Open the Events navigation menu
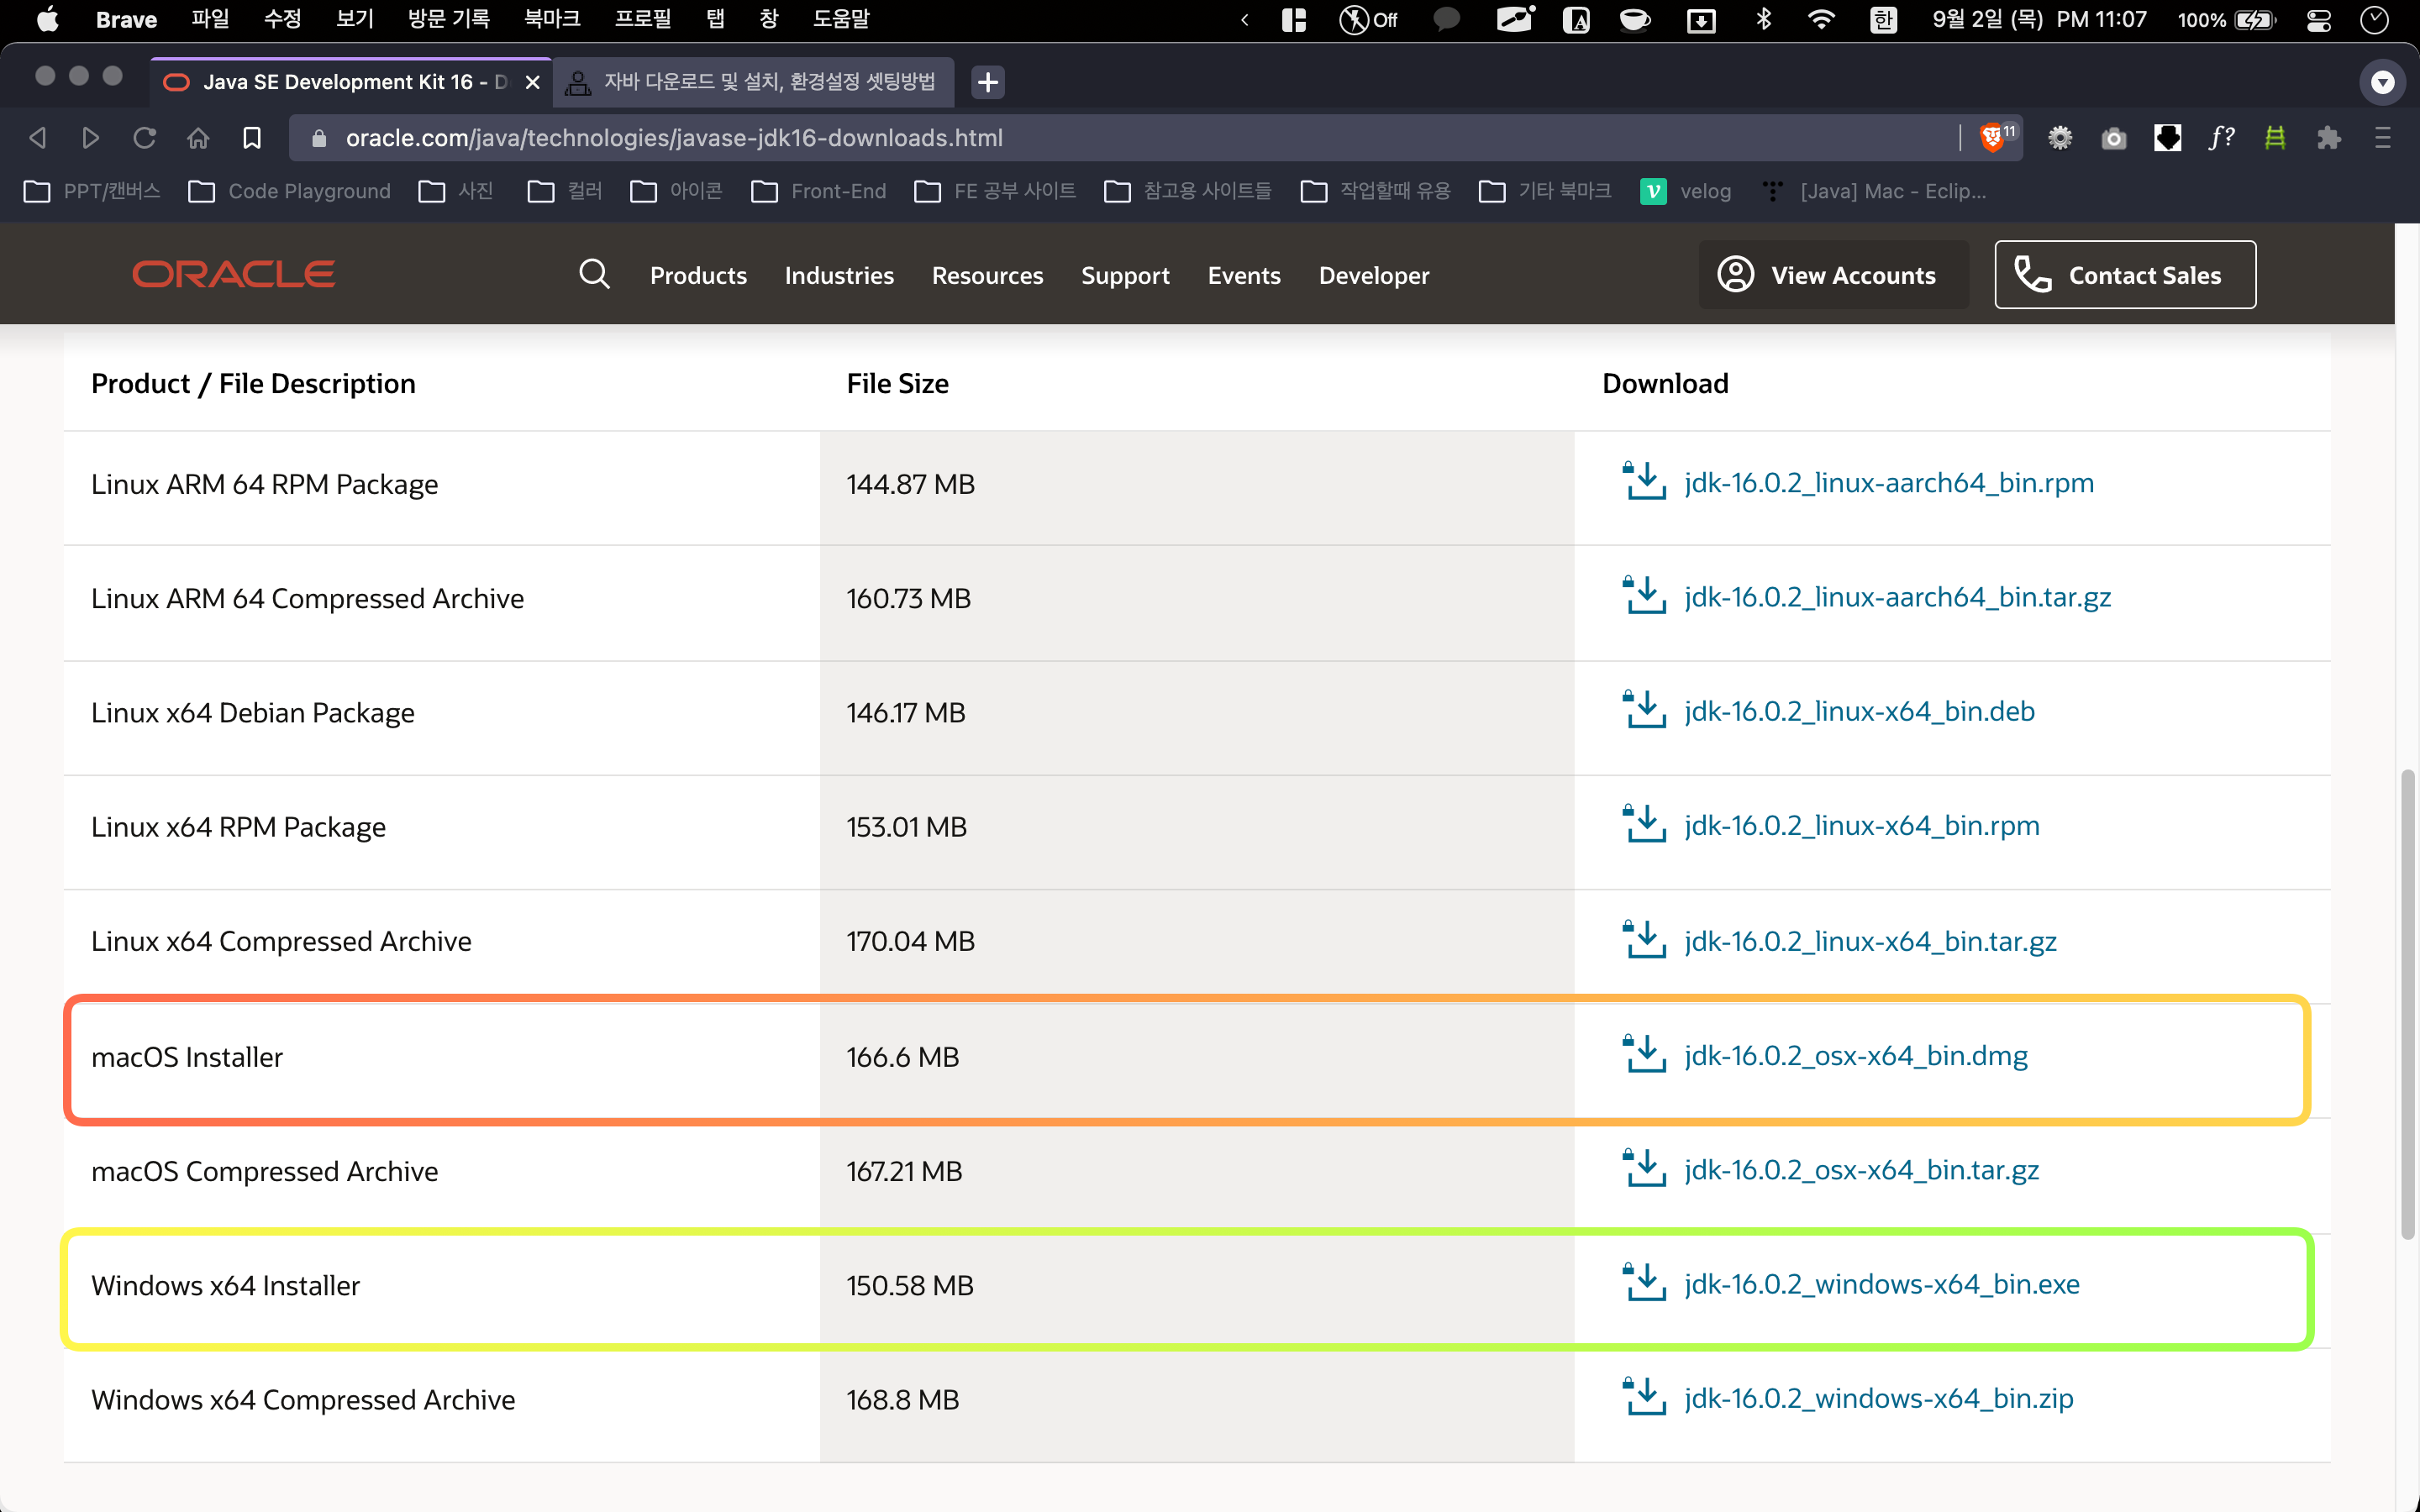2420x1512 pixels. (1244, 275)
